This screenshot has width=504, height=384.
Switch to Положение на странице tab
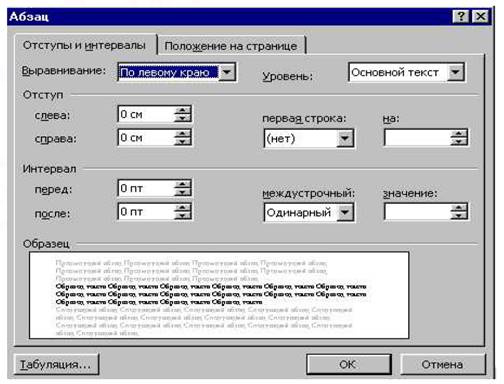[231, 46]
